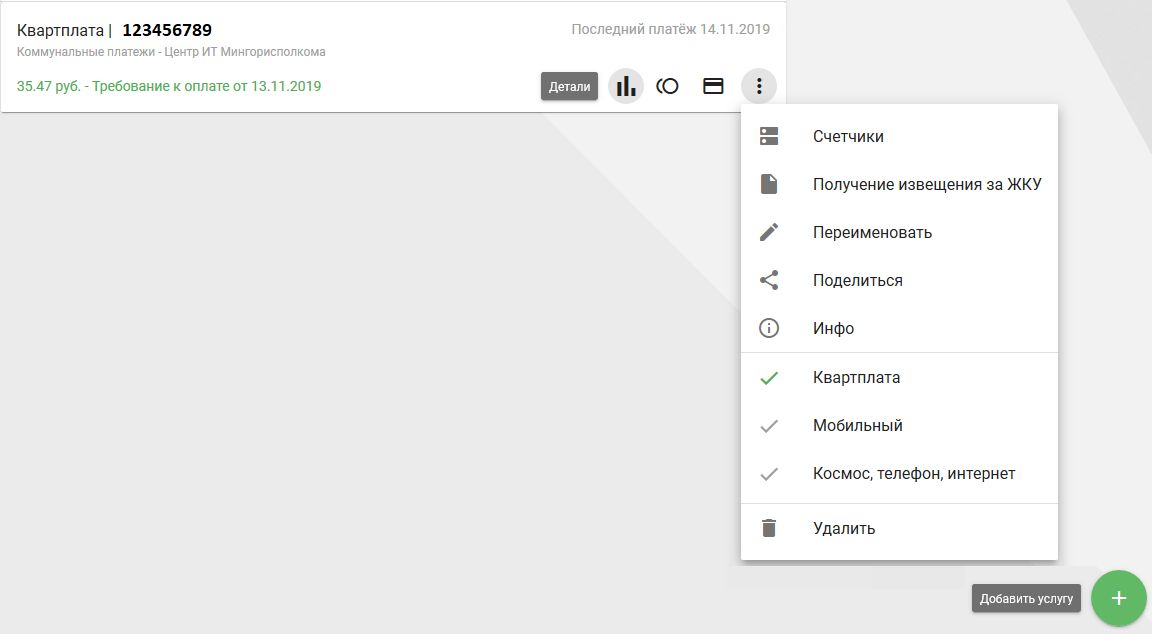Click the pencil rename icon
The image size is (1152, 634).
[769, 232]
